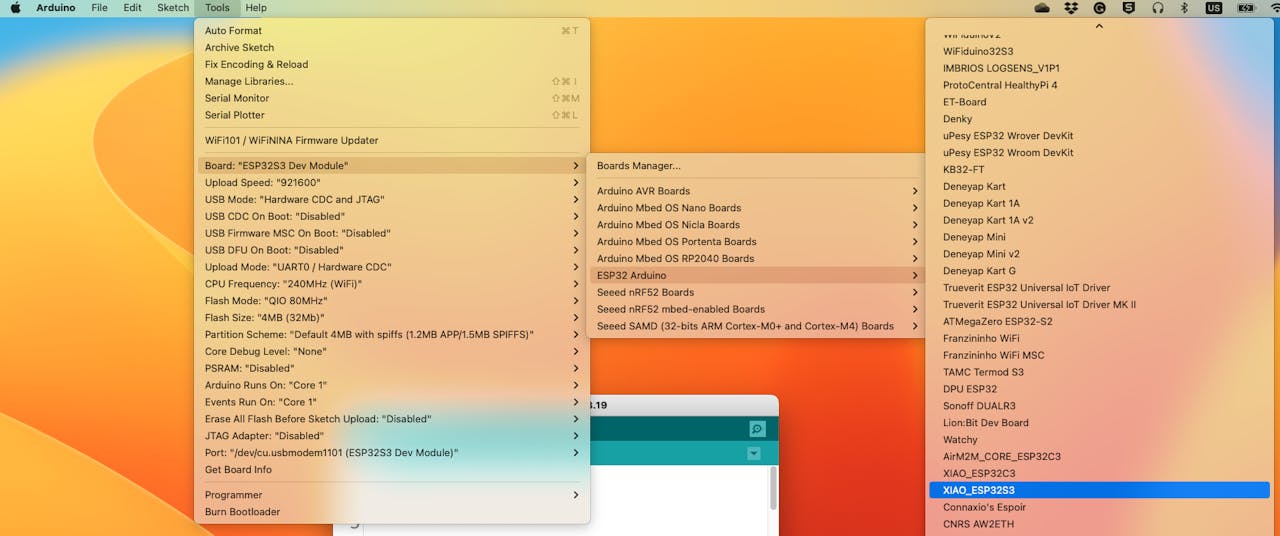Select ATMegaZero ESP32-S2 board

[1099, 321]
